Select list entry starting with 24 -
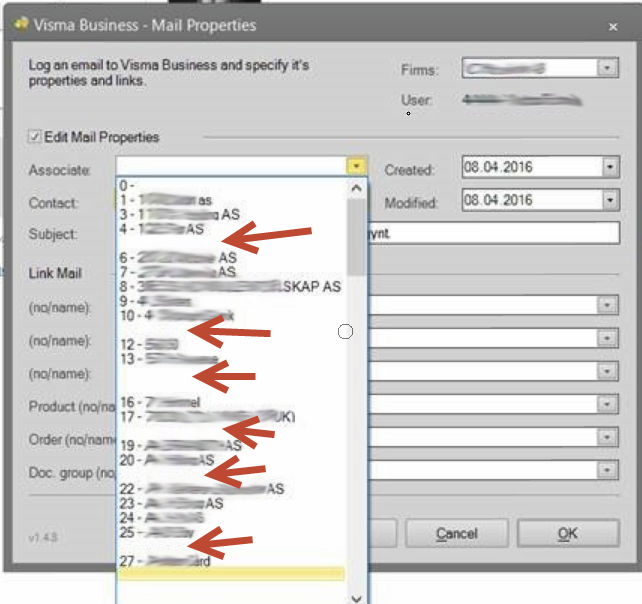This screenshot has height=604, width=642. [232, 518]
